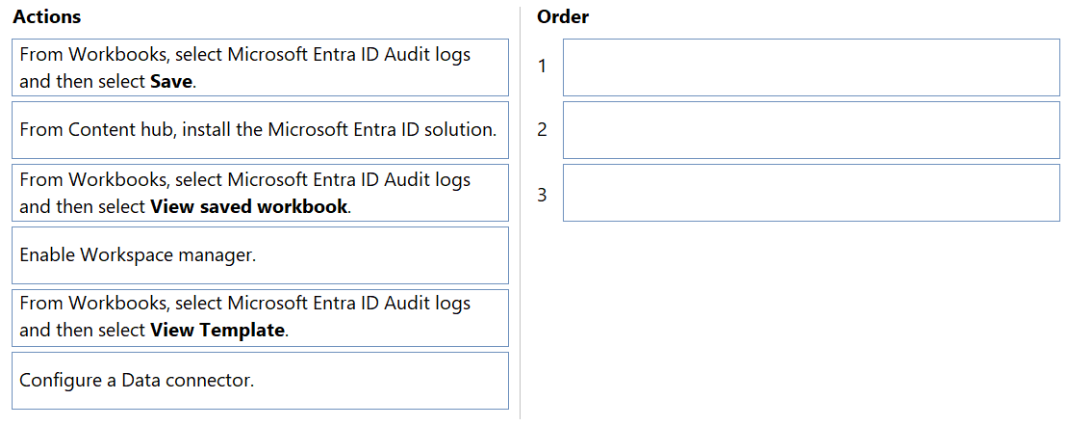1069x427 pixels.
Task: Choose the View Template action box
Action: 260,318
